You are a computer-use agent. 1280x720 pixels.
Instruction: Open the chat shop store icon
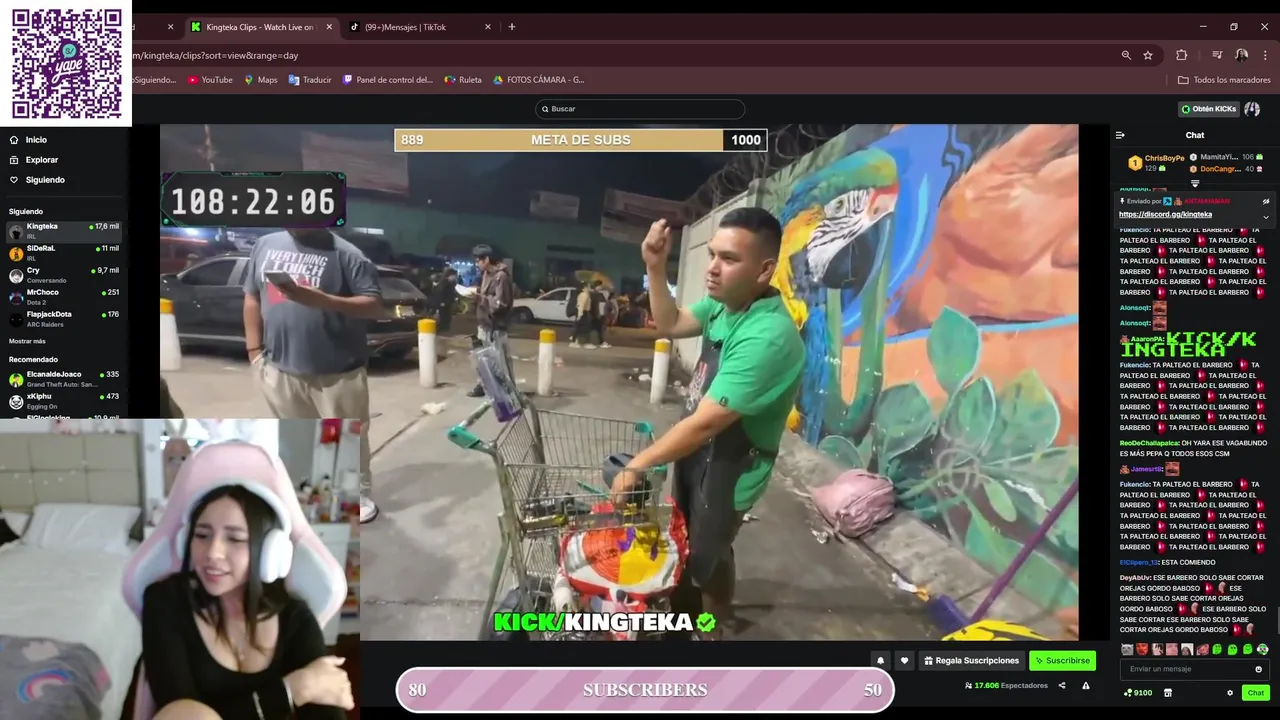(x=1167, y=693)
